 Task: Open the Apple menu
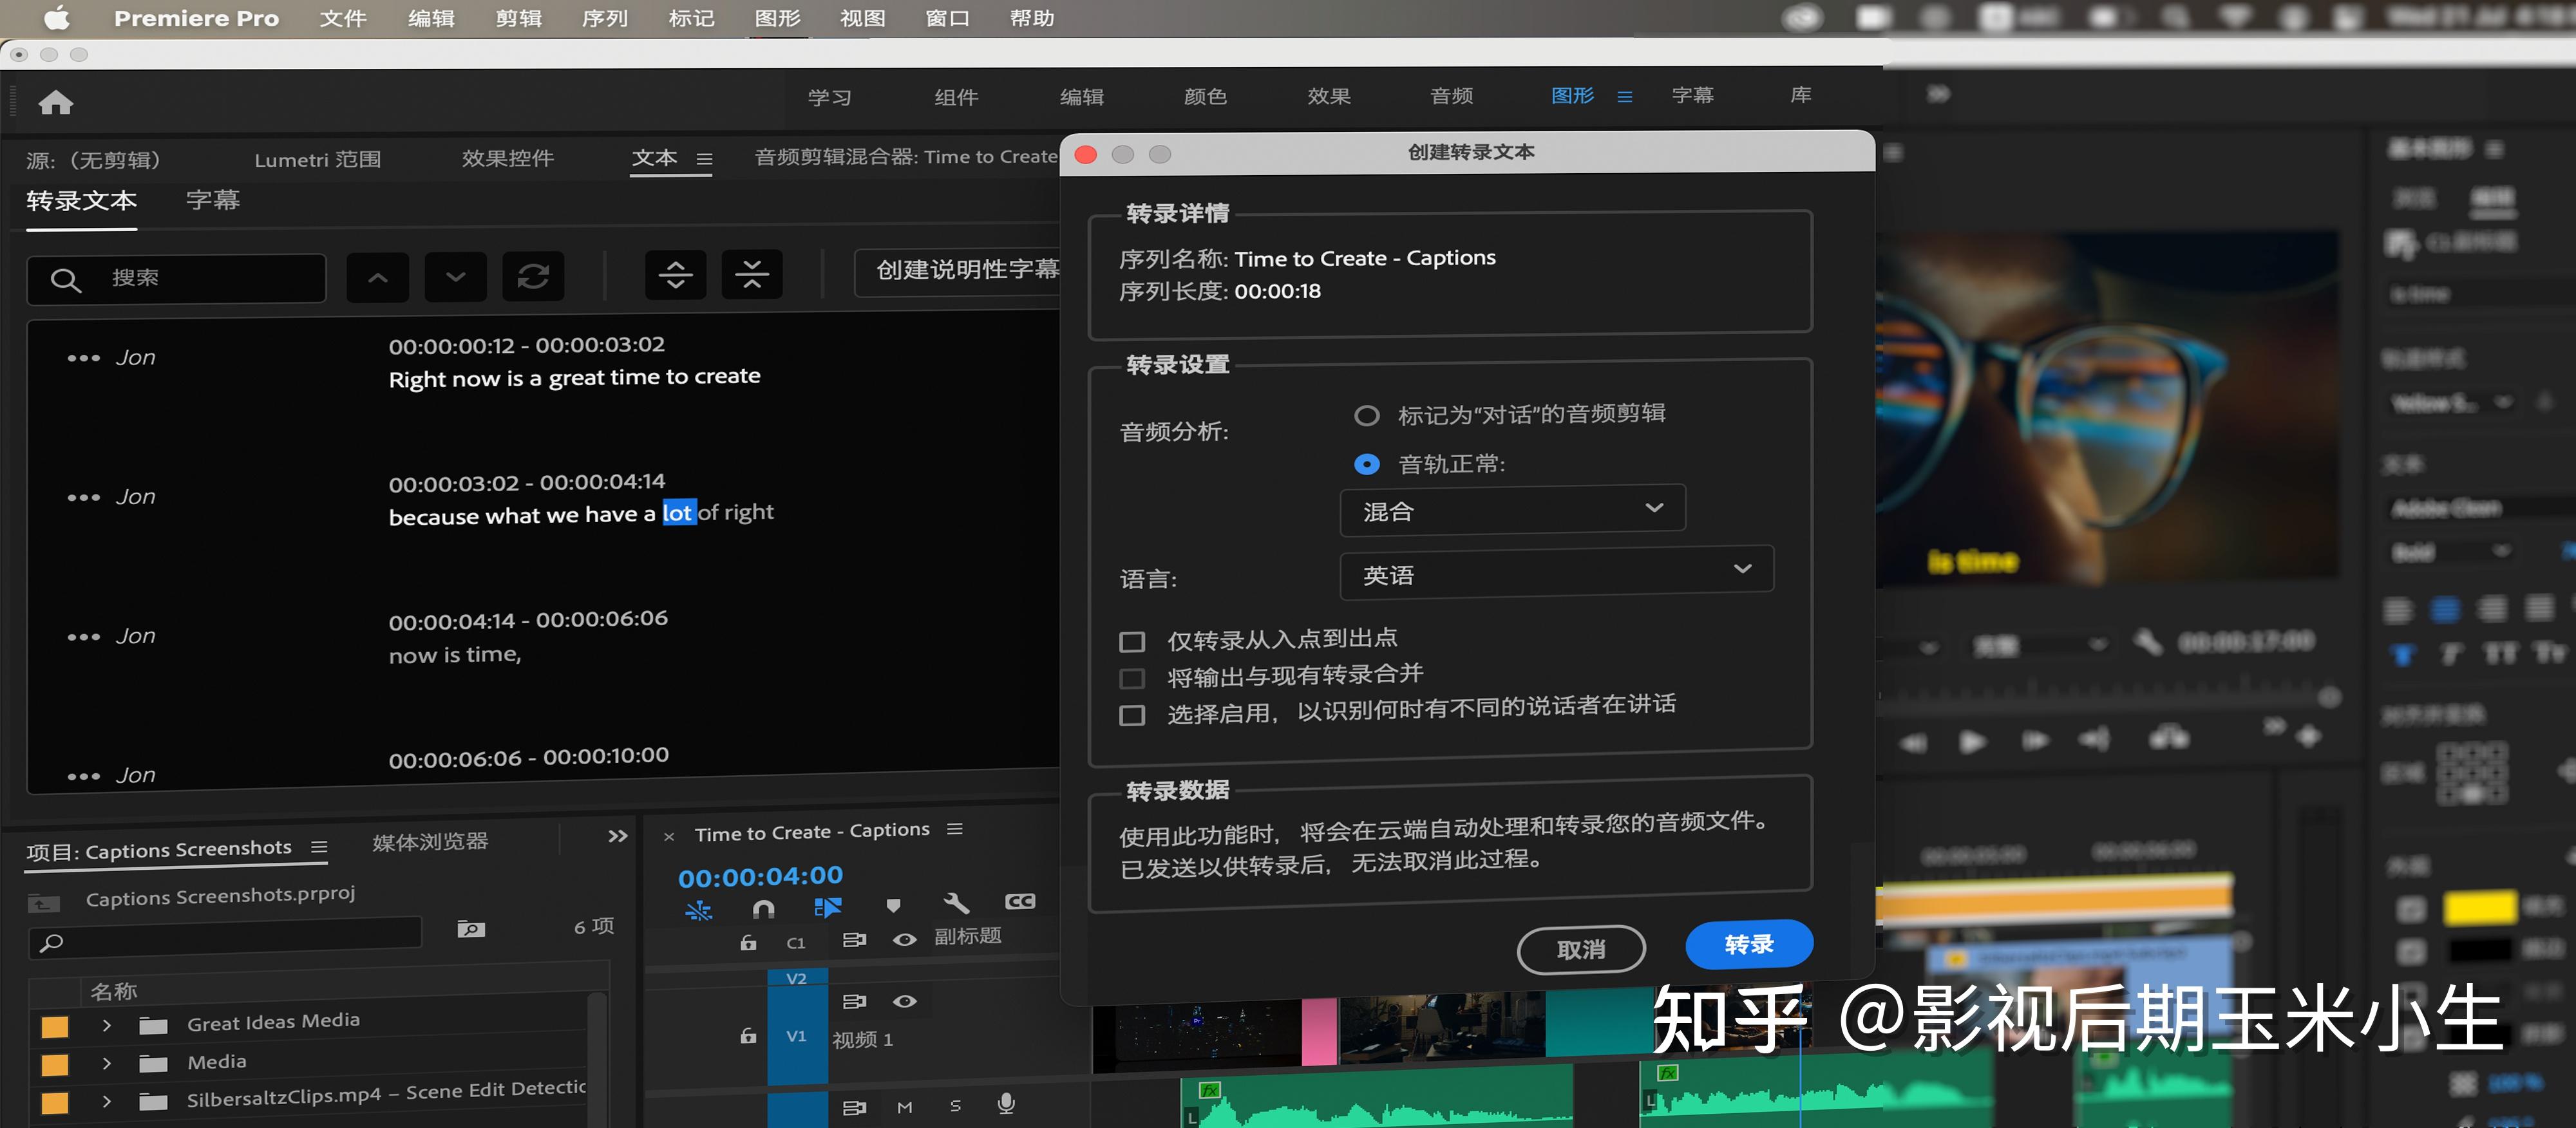coord(57,18)
